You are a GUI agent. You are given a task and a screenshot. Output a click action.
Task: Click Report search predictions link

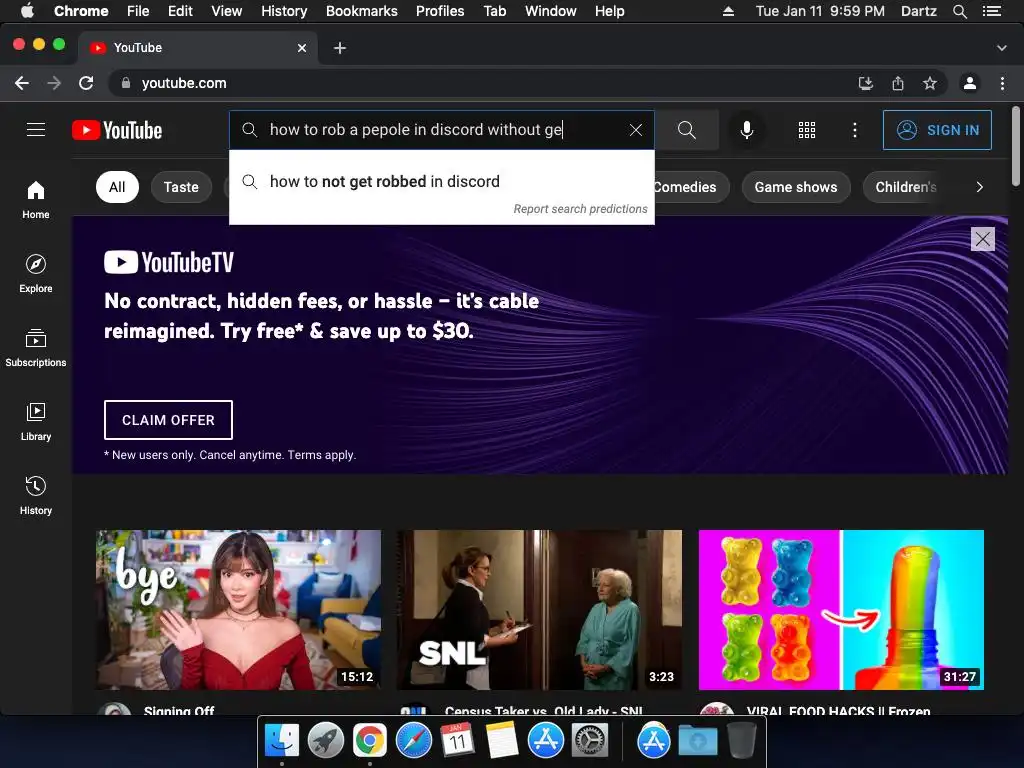point(580,209)
